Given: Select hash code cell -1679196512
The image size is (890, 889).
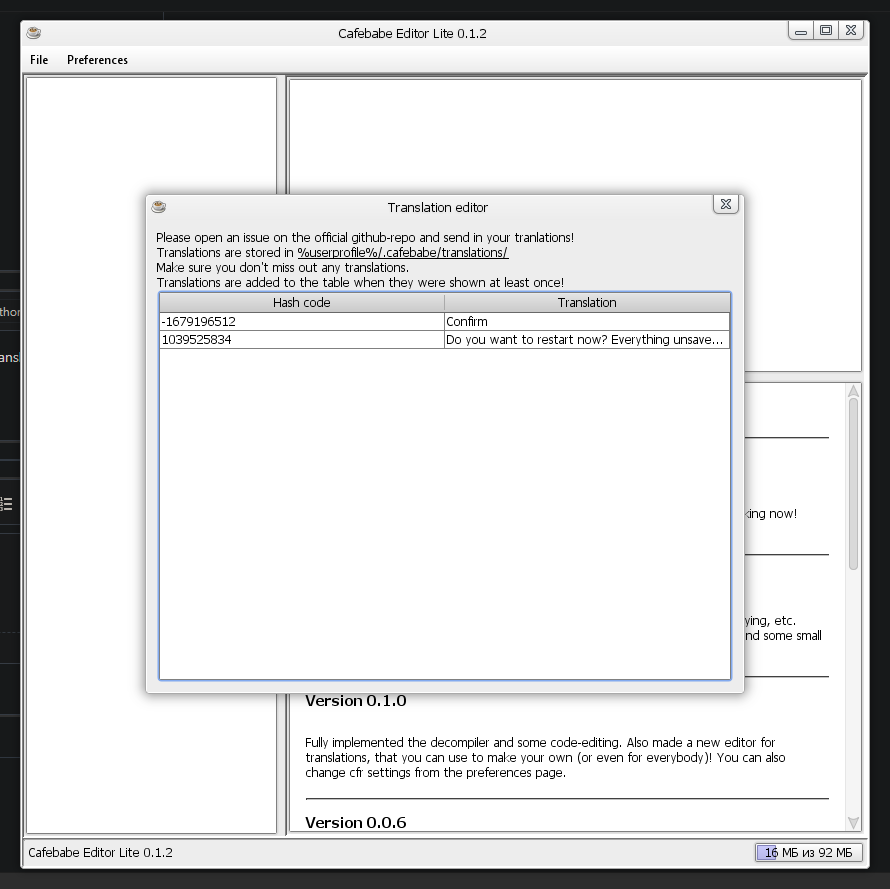Looking at the screenshot, I should pos(301,321).
